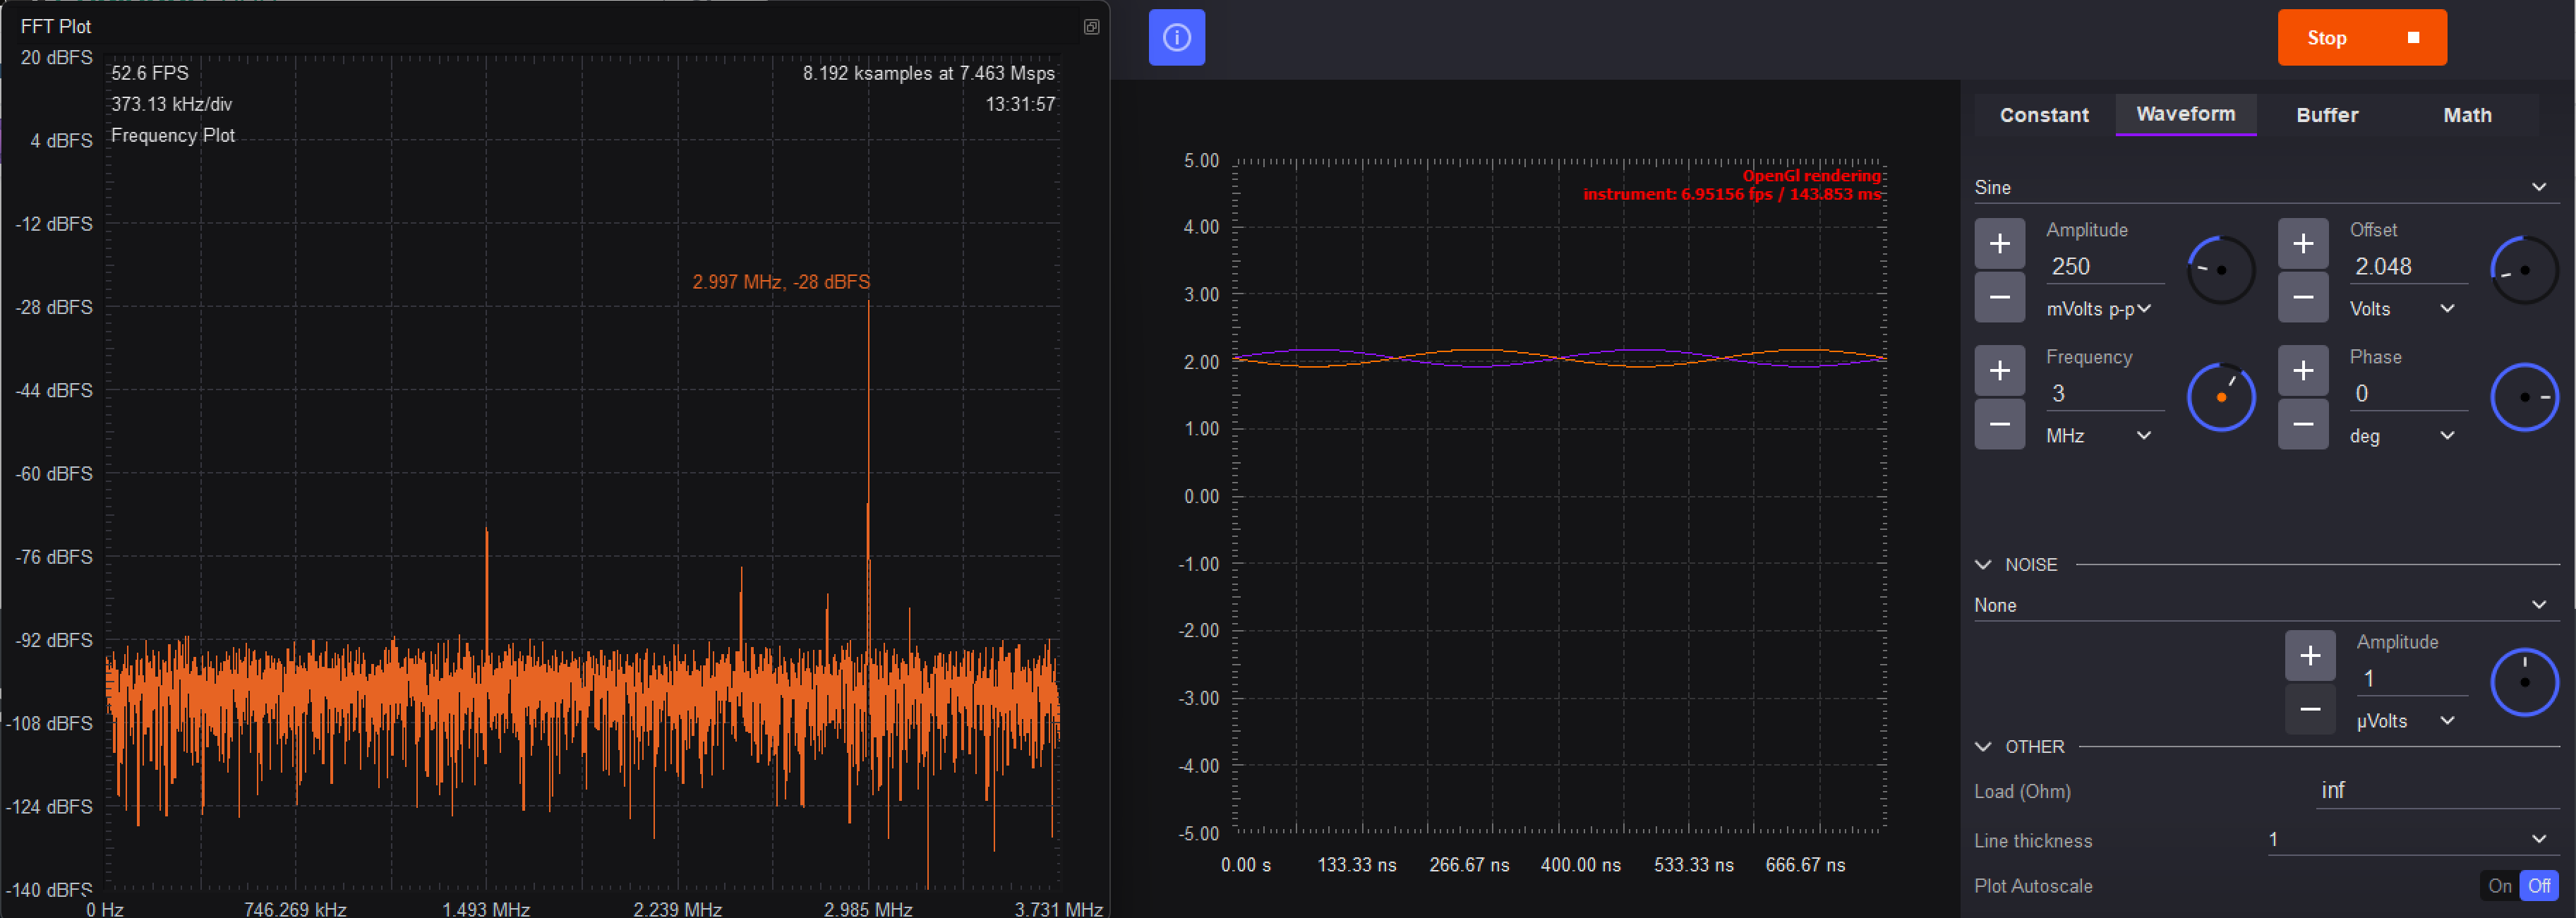The image size is (2576, 918).
Task: Click the 13:31:57 timestamp
Action: click(1020, 104)
